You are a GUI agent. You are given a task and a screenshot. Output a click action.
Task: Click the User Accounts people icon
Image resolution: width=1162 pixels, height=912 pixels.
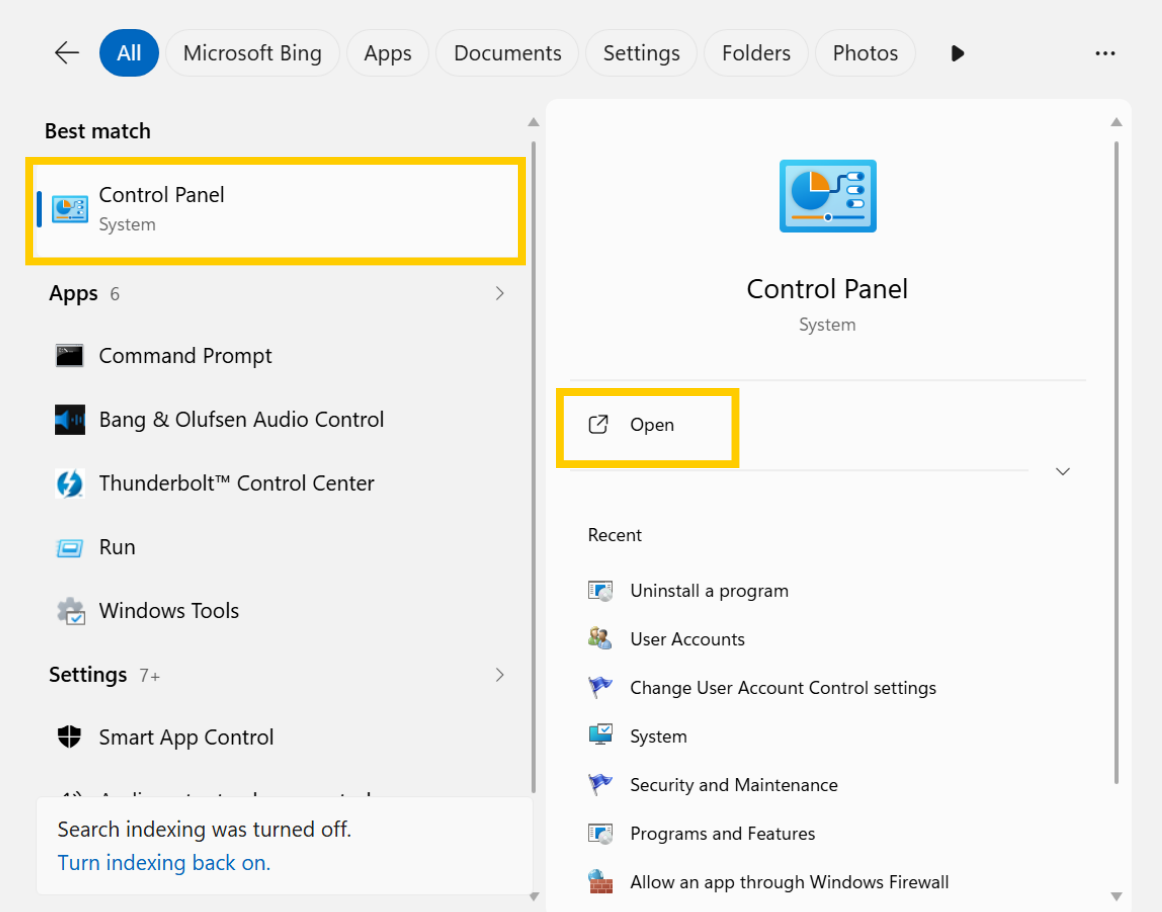click(600, 639)
